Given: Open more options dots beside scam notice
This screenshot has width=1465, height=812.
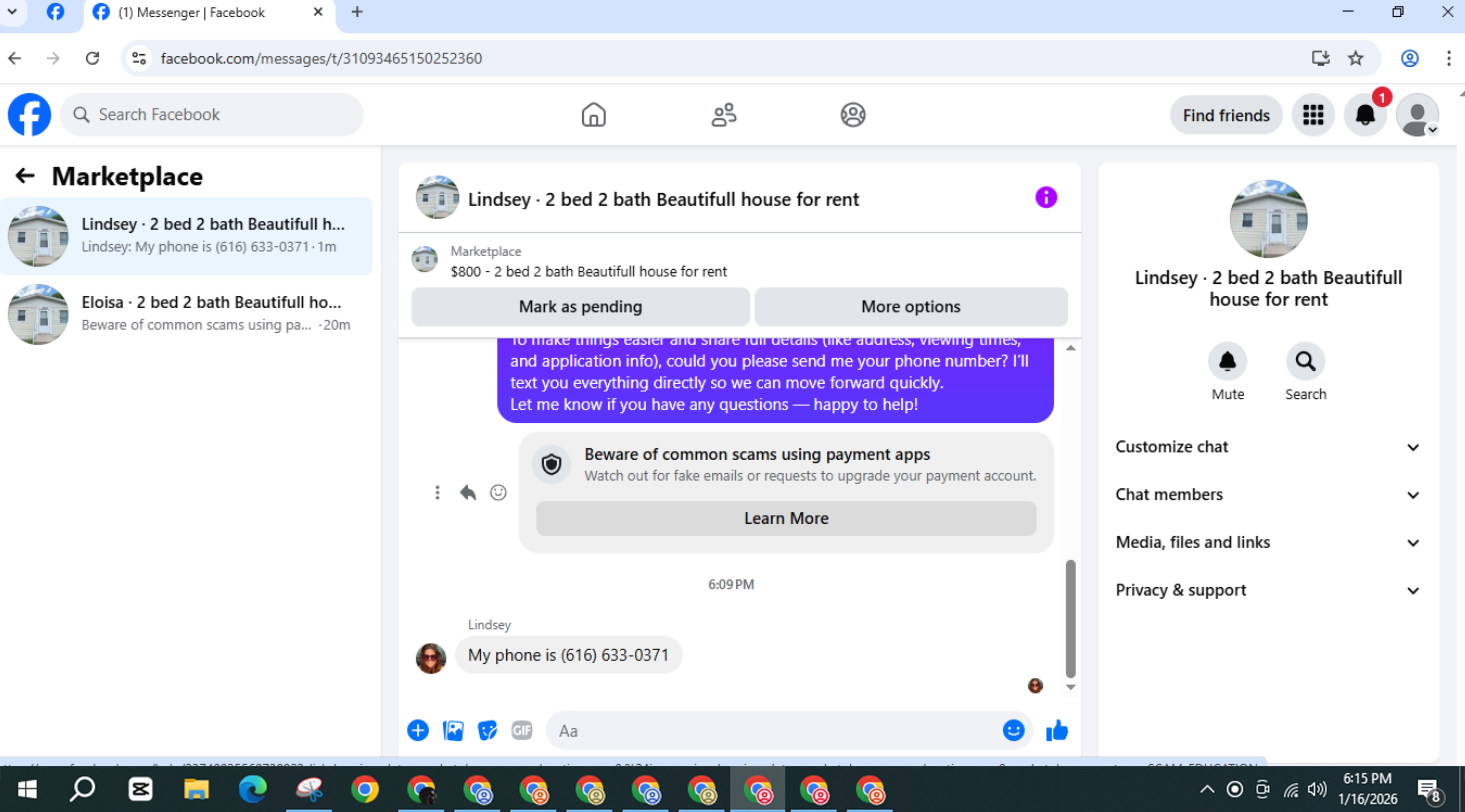Looking at the screenshot, I should [437, 492].
